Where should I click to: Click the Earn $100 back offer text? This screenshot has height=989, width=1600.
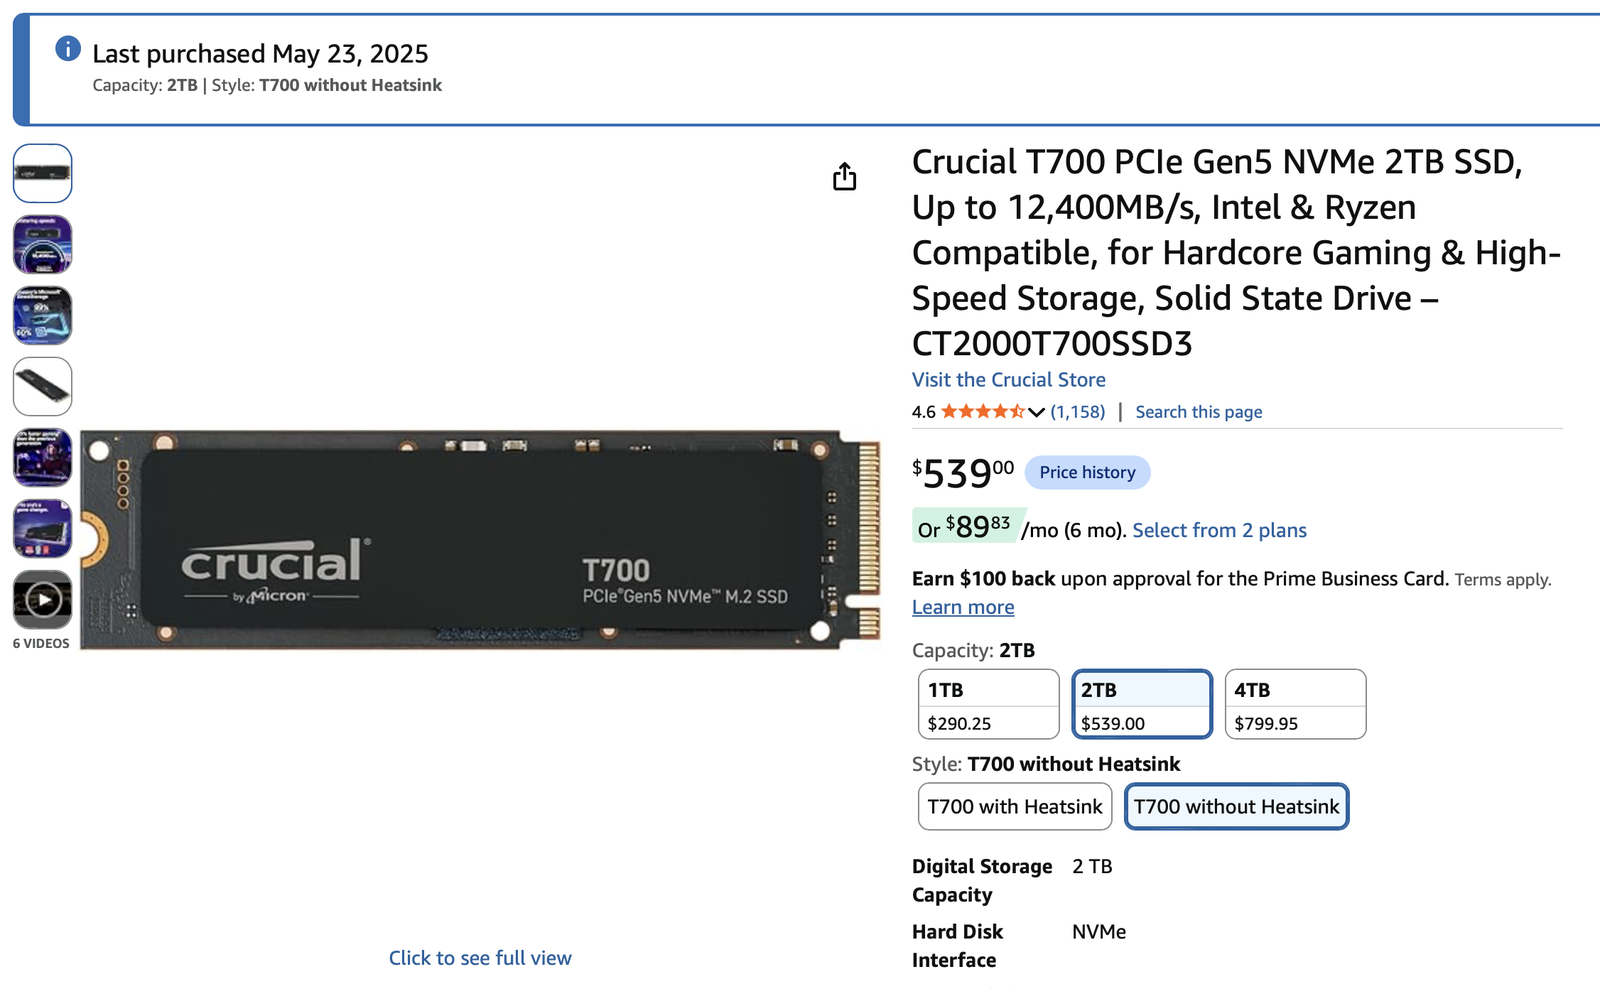coord(1180,579)
